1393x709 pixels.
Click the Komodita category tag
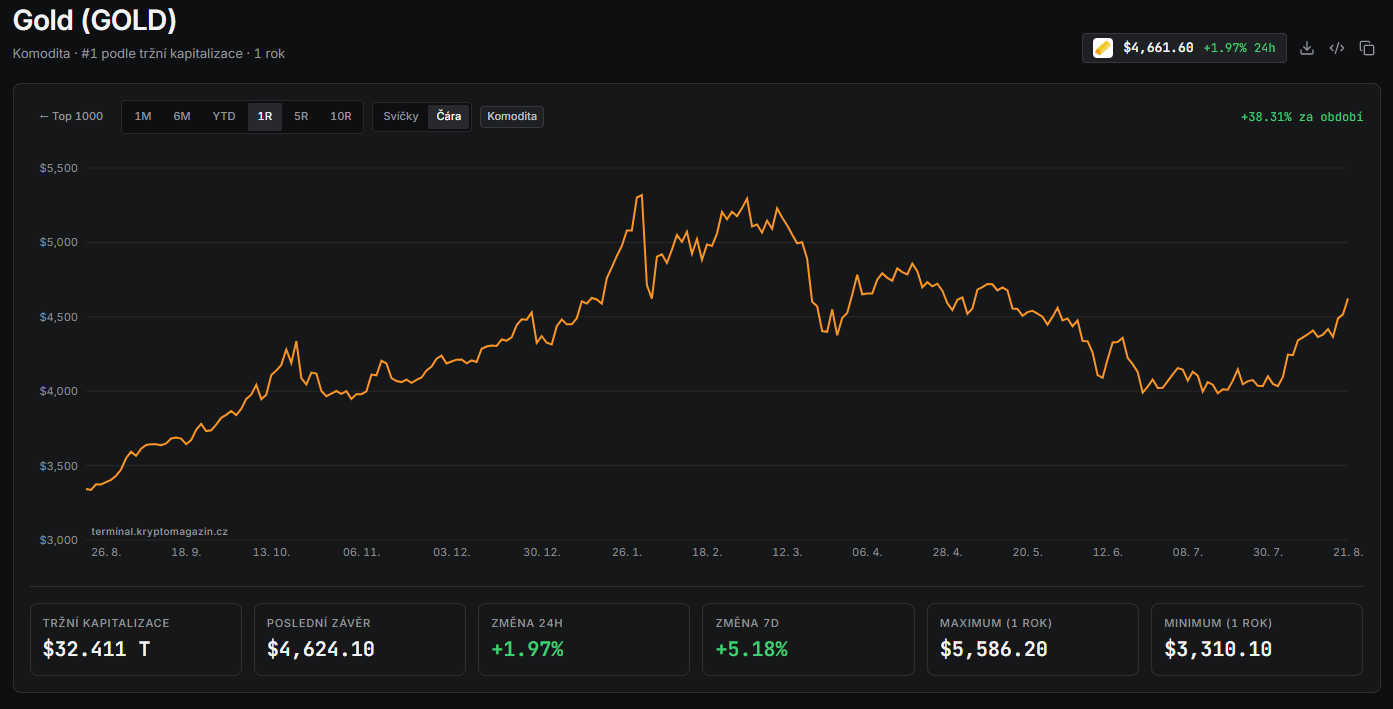pyautogui.click(x=512, y=116)
